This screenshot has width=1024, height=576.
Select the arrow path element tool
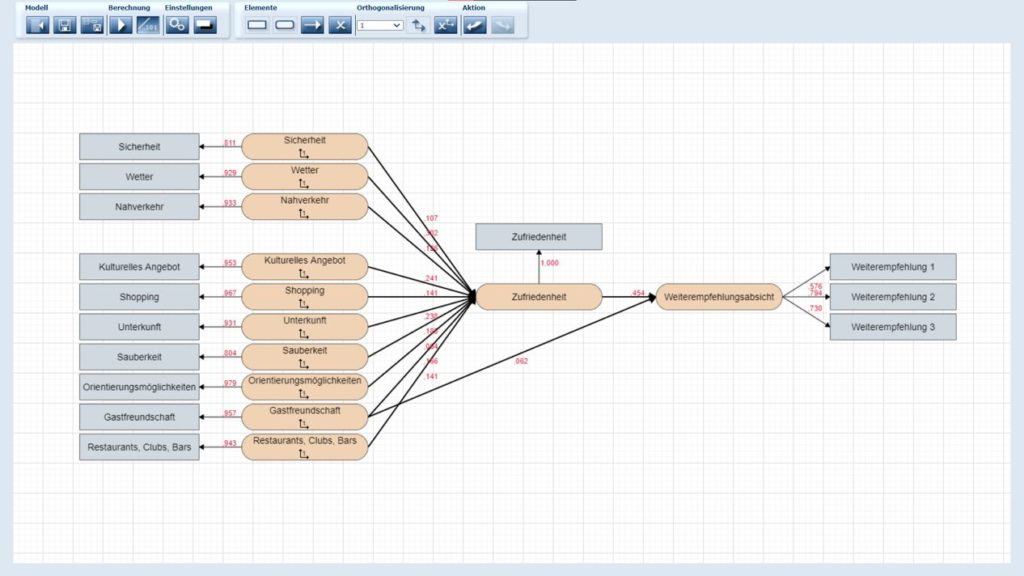[313, 25]
